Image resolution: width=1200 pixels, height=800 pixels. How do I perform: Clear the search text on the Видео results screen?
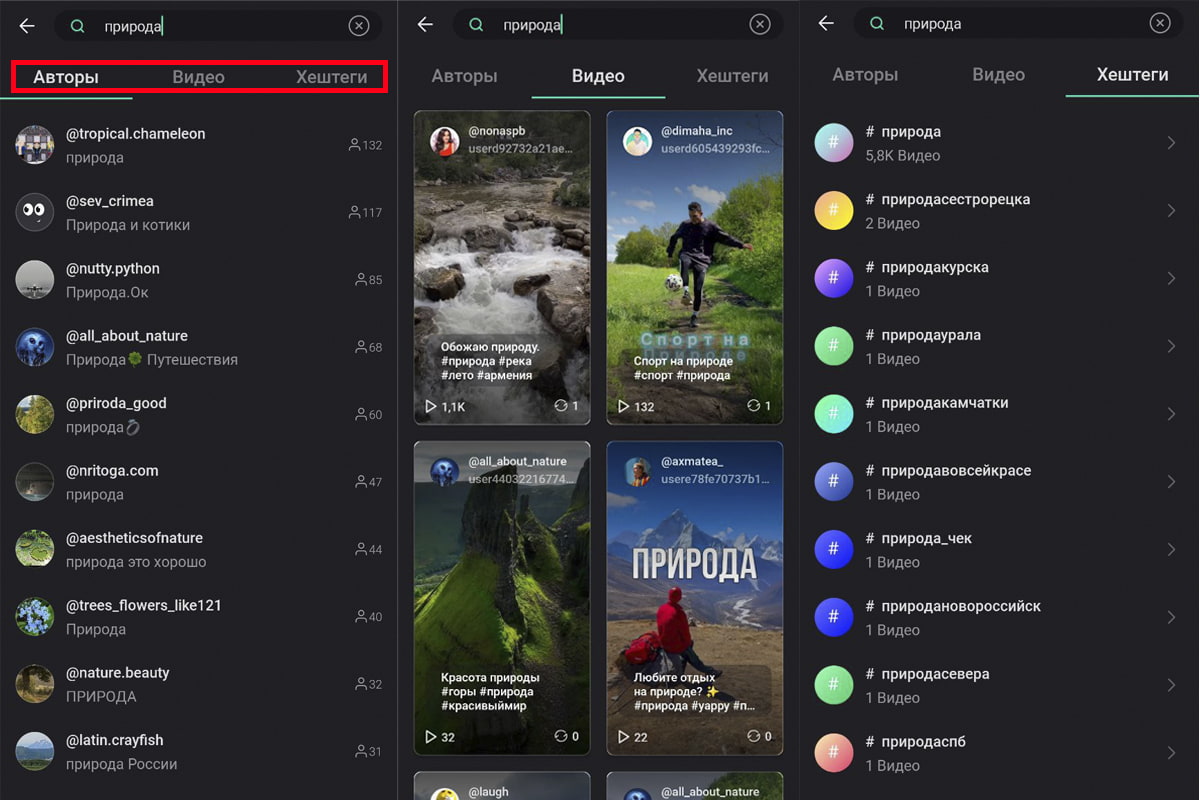(760, 25)
